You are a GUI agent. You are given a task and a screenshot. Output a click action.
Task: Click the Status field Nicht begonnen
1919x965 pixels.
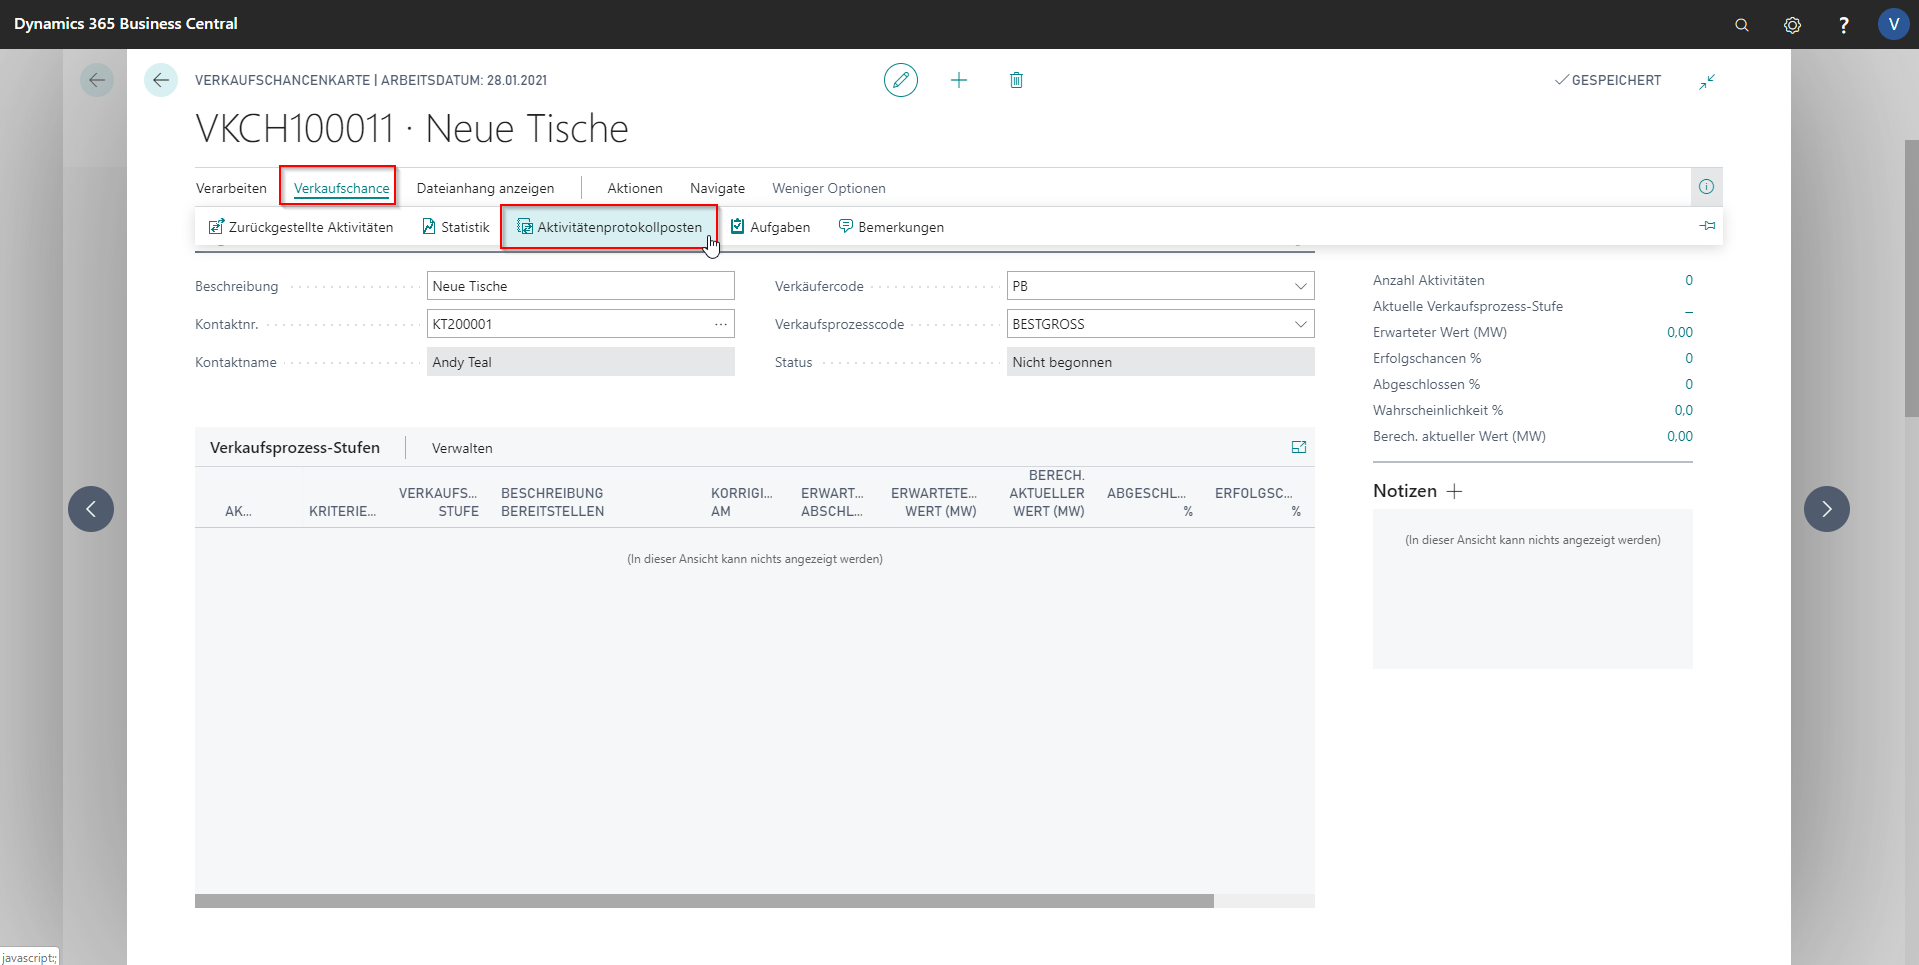point(1161,362)
